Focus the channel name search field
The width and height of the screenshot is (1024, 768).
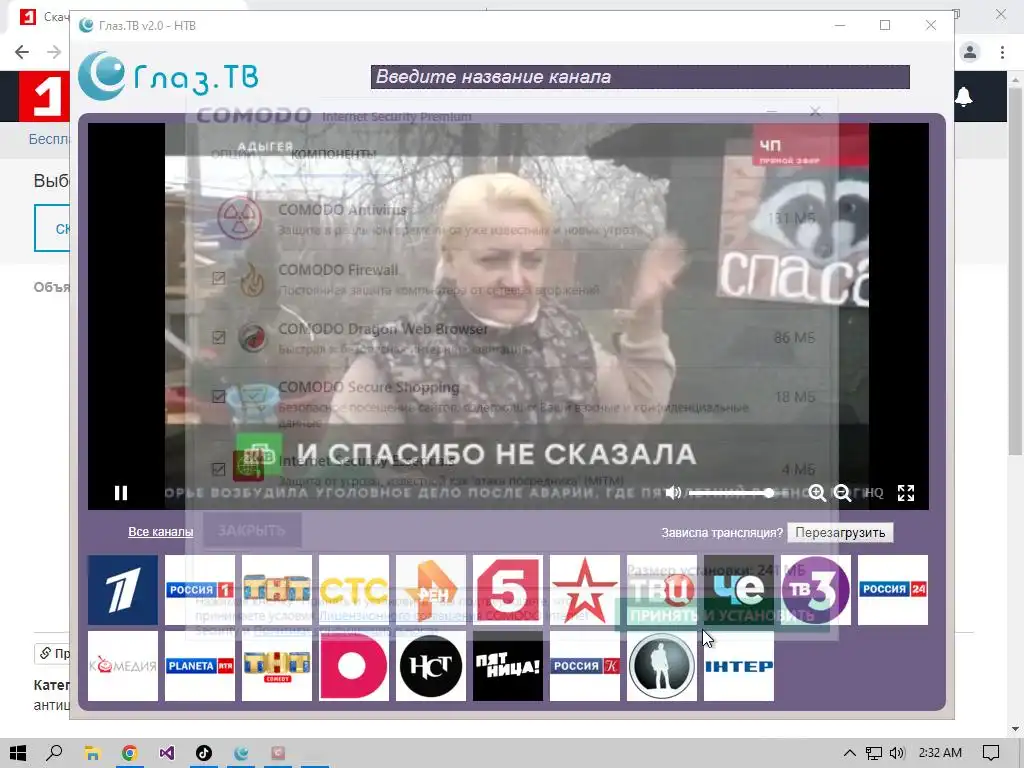[x=640, y=77]
